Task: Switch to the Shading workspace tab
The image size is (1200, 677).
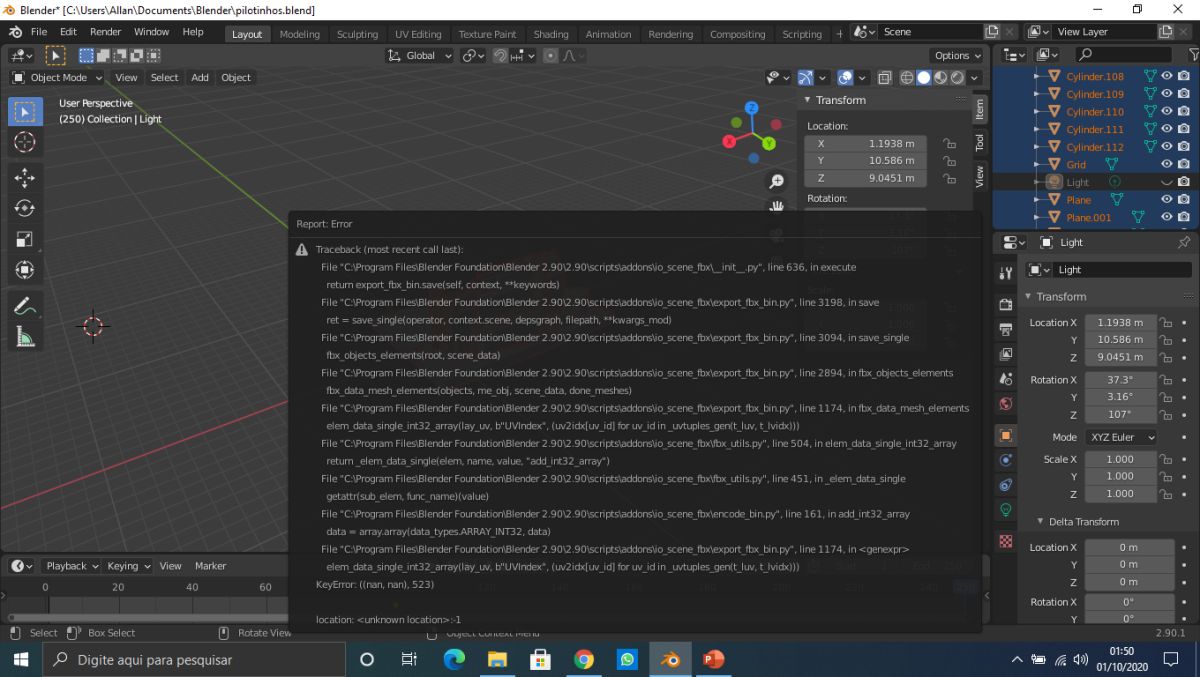Action: coord(551,34)
